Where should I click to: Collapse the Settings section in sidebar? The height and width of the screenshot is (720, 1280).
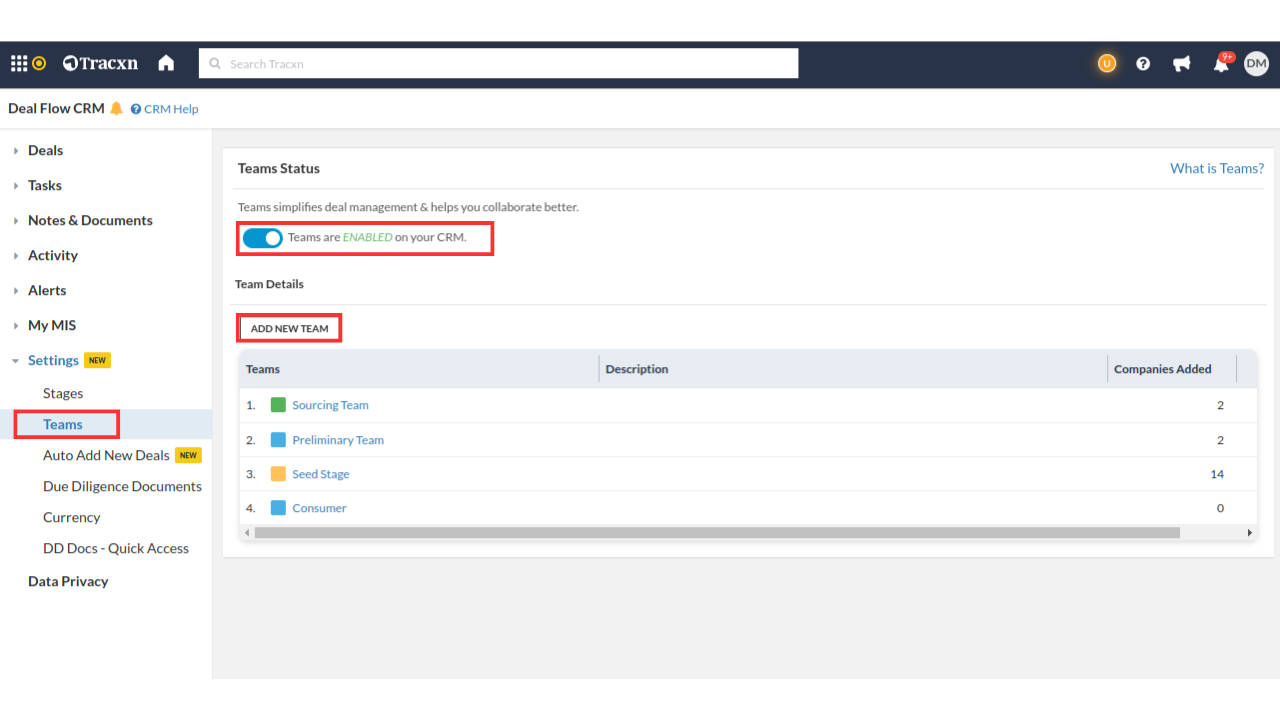click(53, 361)
